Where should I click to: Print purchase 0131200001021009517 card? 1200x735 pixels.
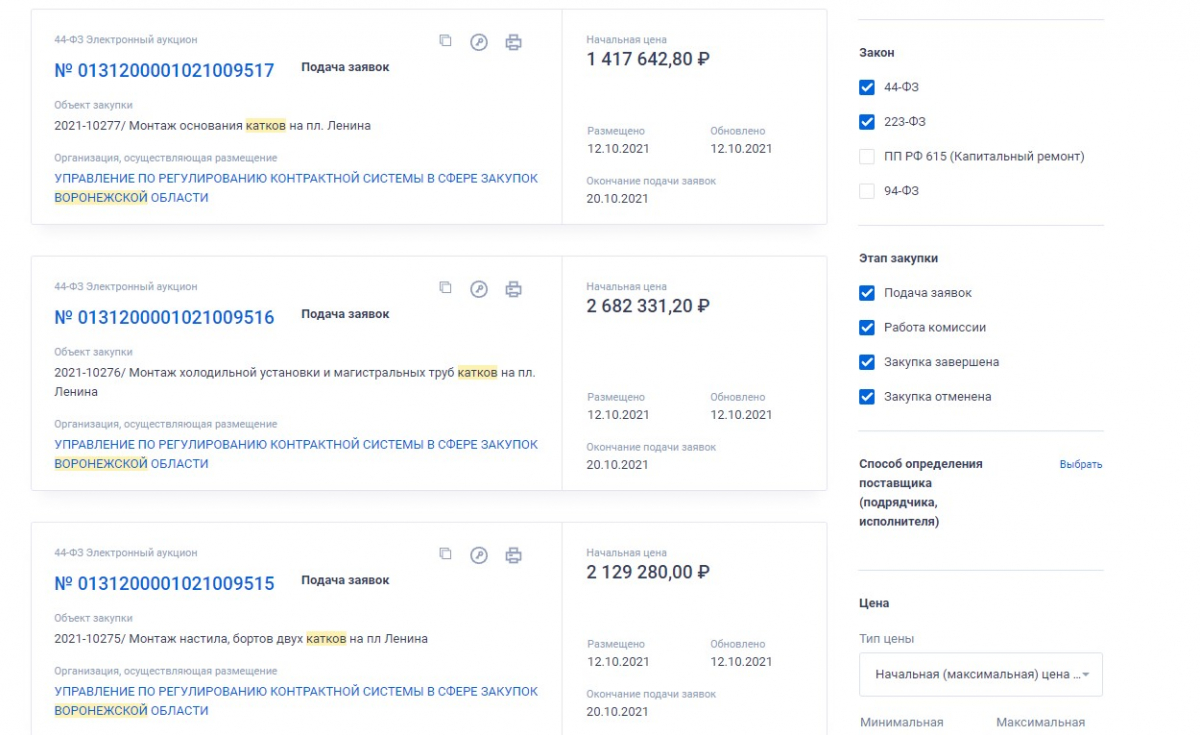[513, 42]
